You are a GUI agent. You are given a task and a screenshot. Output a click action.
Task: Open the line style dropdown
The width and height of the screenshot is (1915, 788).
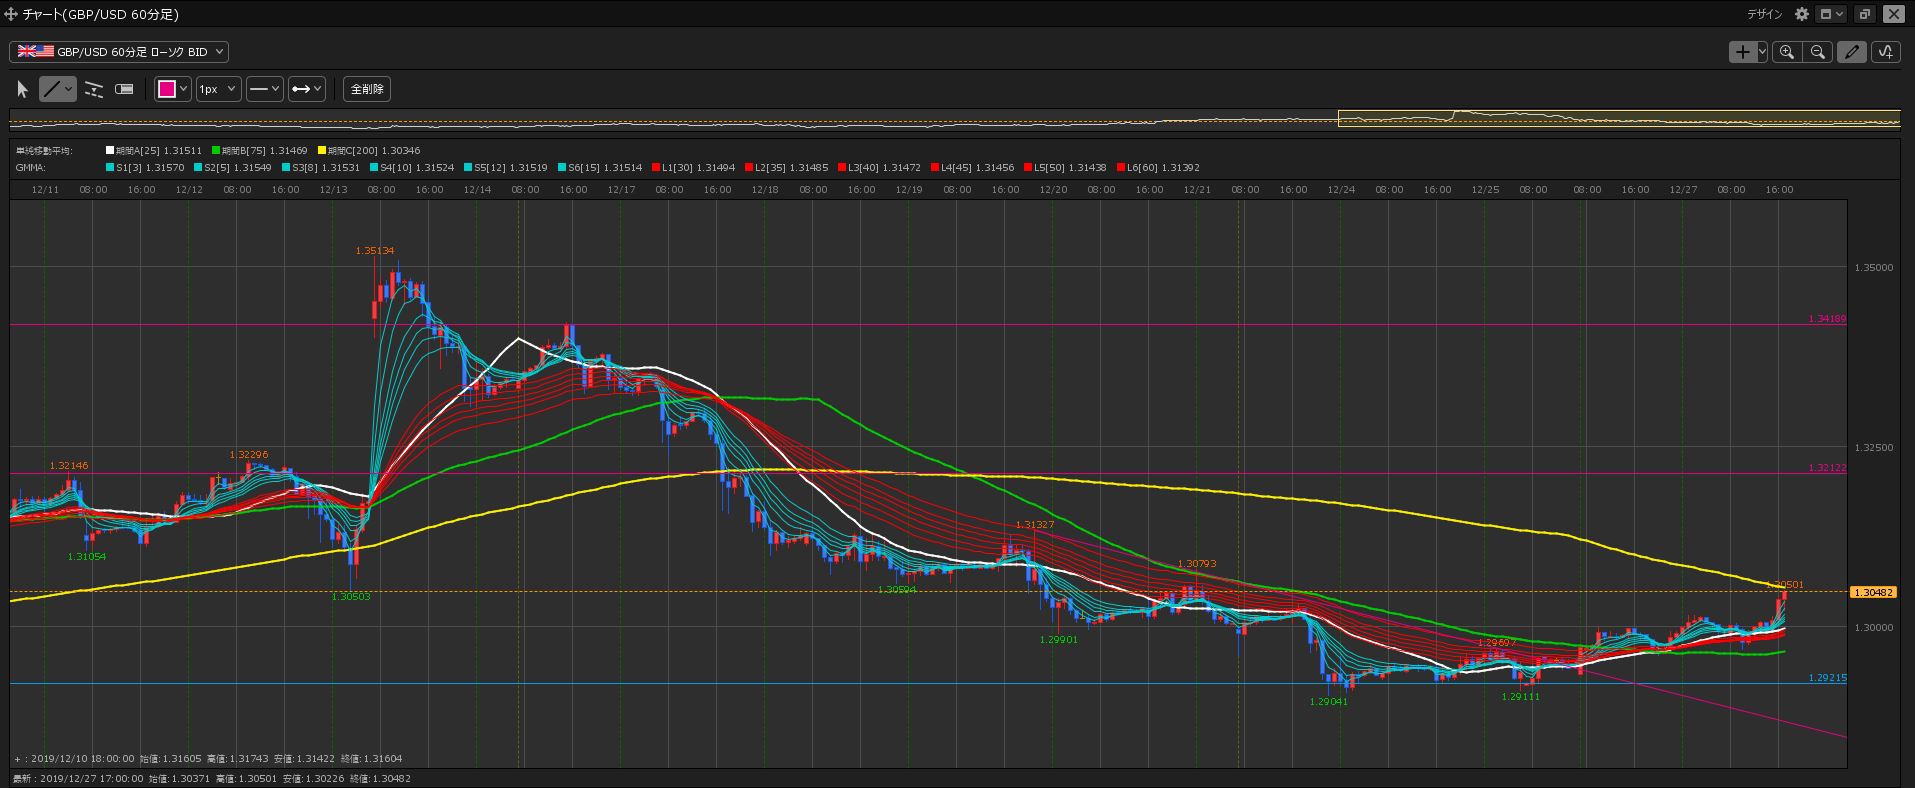[265, 89]
